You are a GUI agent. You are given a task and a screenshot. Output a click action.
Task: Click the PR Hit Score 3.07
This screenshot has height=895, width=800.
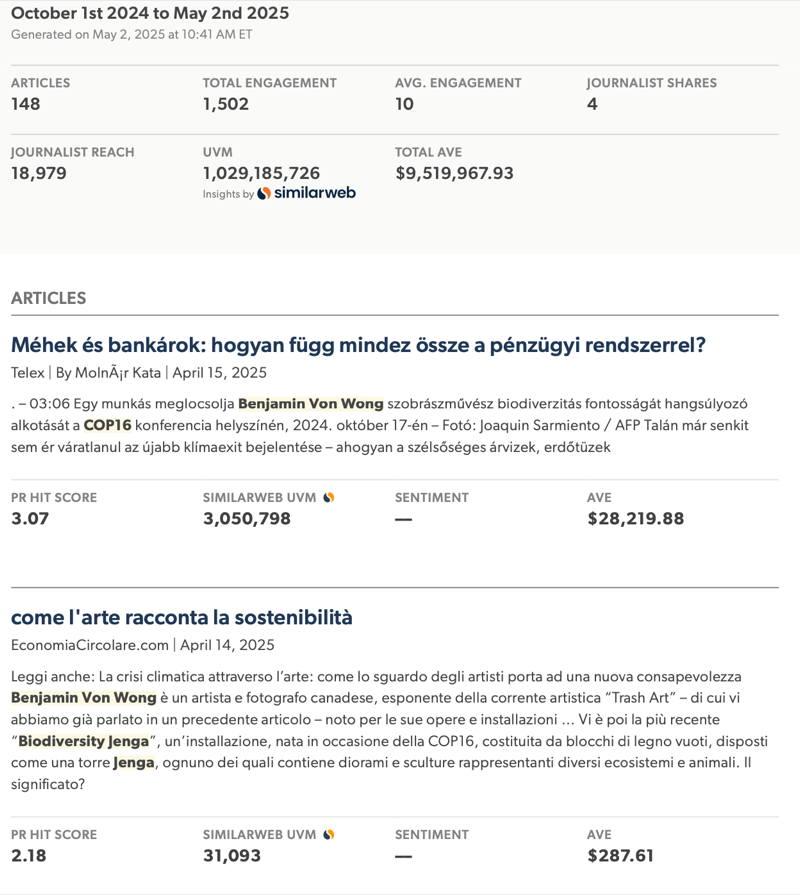point(30,518)
